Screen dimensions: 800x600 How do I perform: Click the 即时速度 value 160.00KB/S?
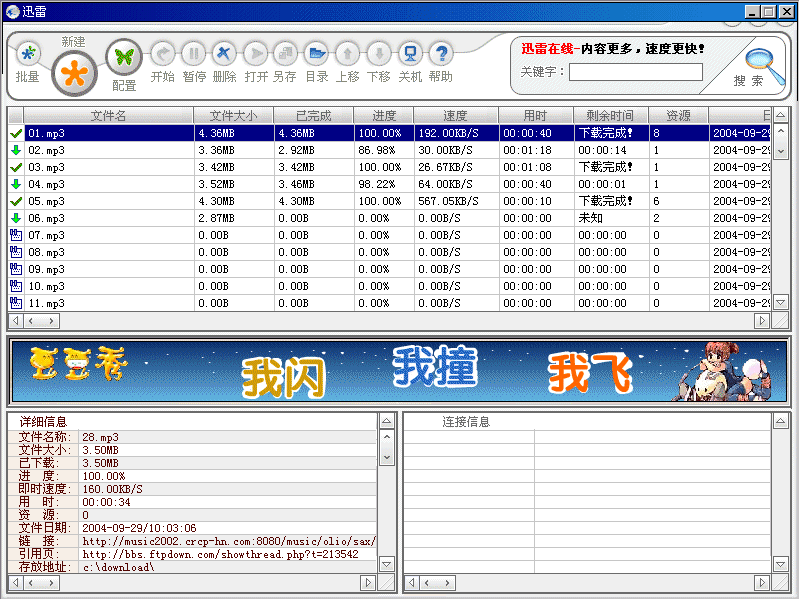[x=112, y=489]
